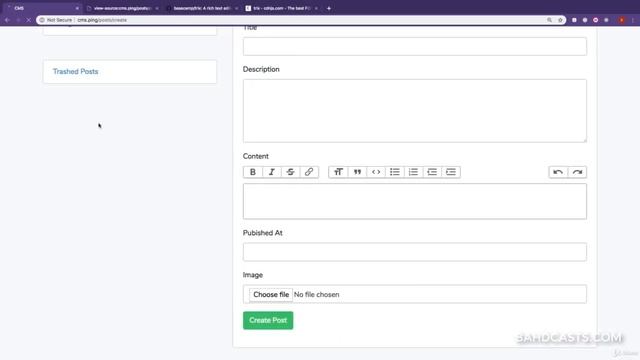Stop loading the page

click(x=29, y=20)
